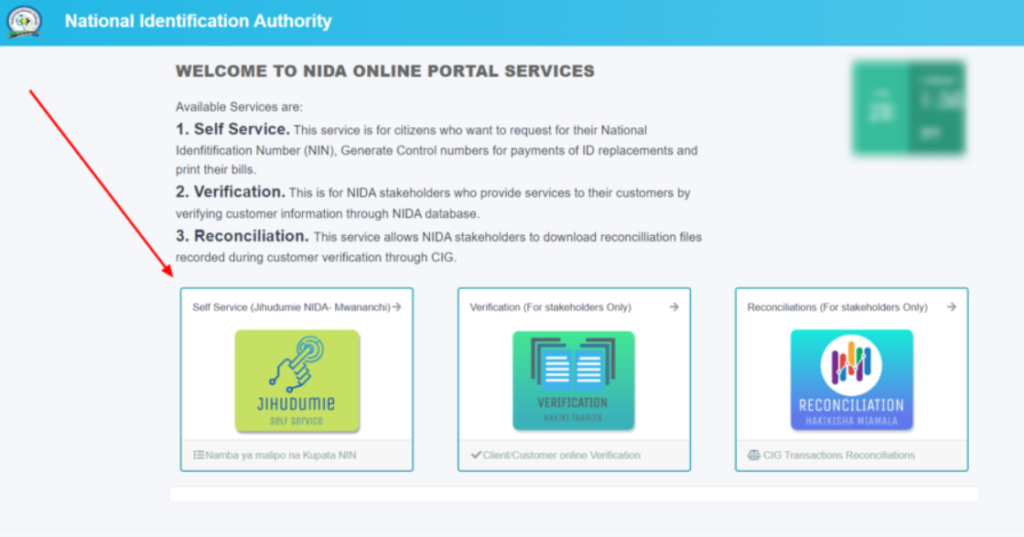Click the arrow icon on the Verification card
1024x537 pixels.
(x=674, y=307)
